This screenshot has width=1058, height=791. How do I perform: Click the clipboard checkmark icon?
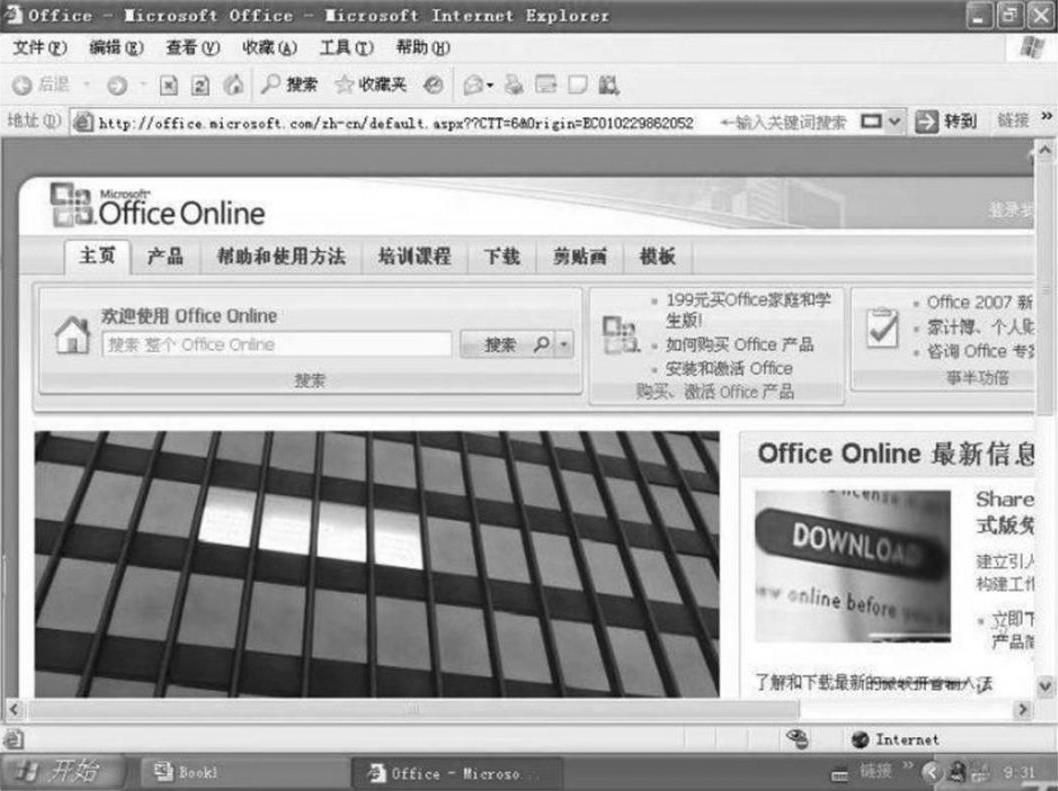pyautogui.click(x=883, y=327)
